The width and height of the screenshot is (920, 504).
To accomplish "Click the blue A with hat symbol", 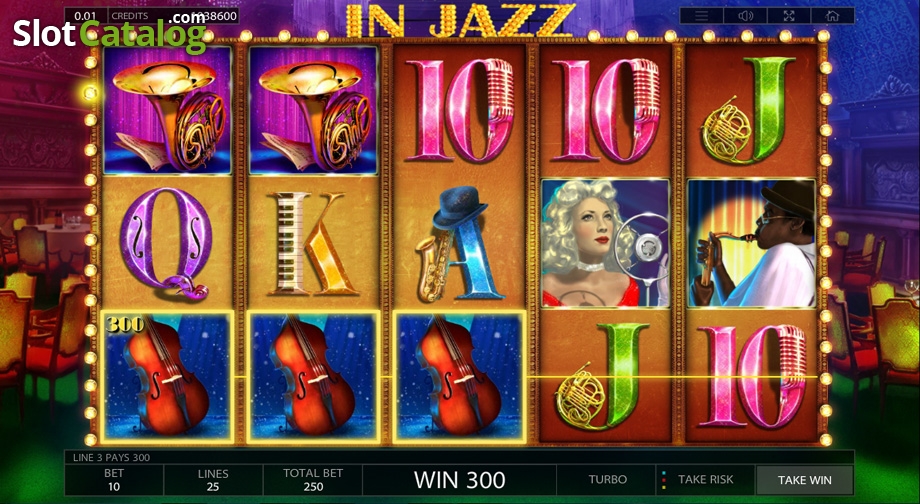I will [459, 243].
